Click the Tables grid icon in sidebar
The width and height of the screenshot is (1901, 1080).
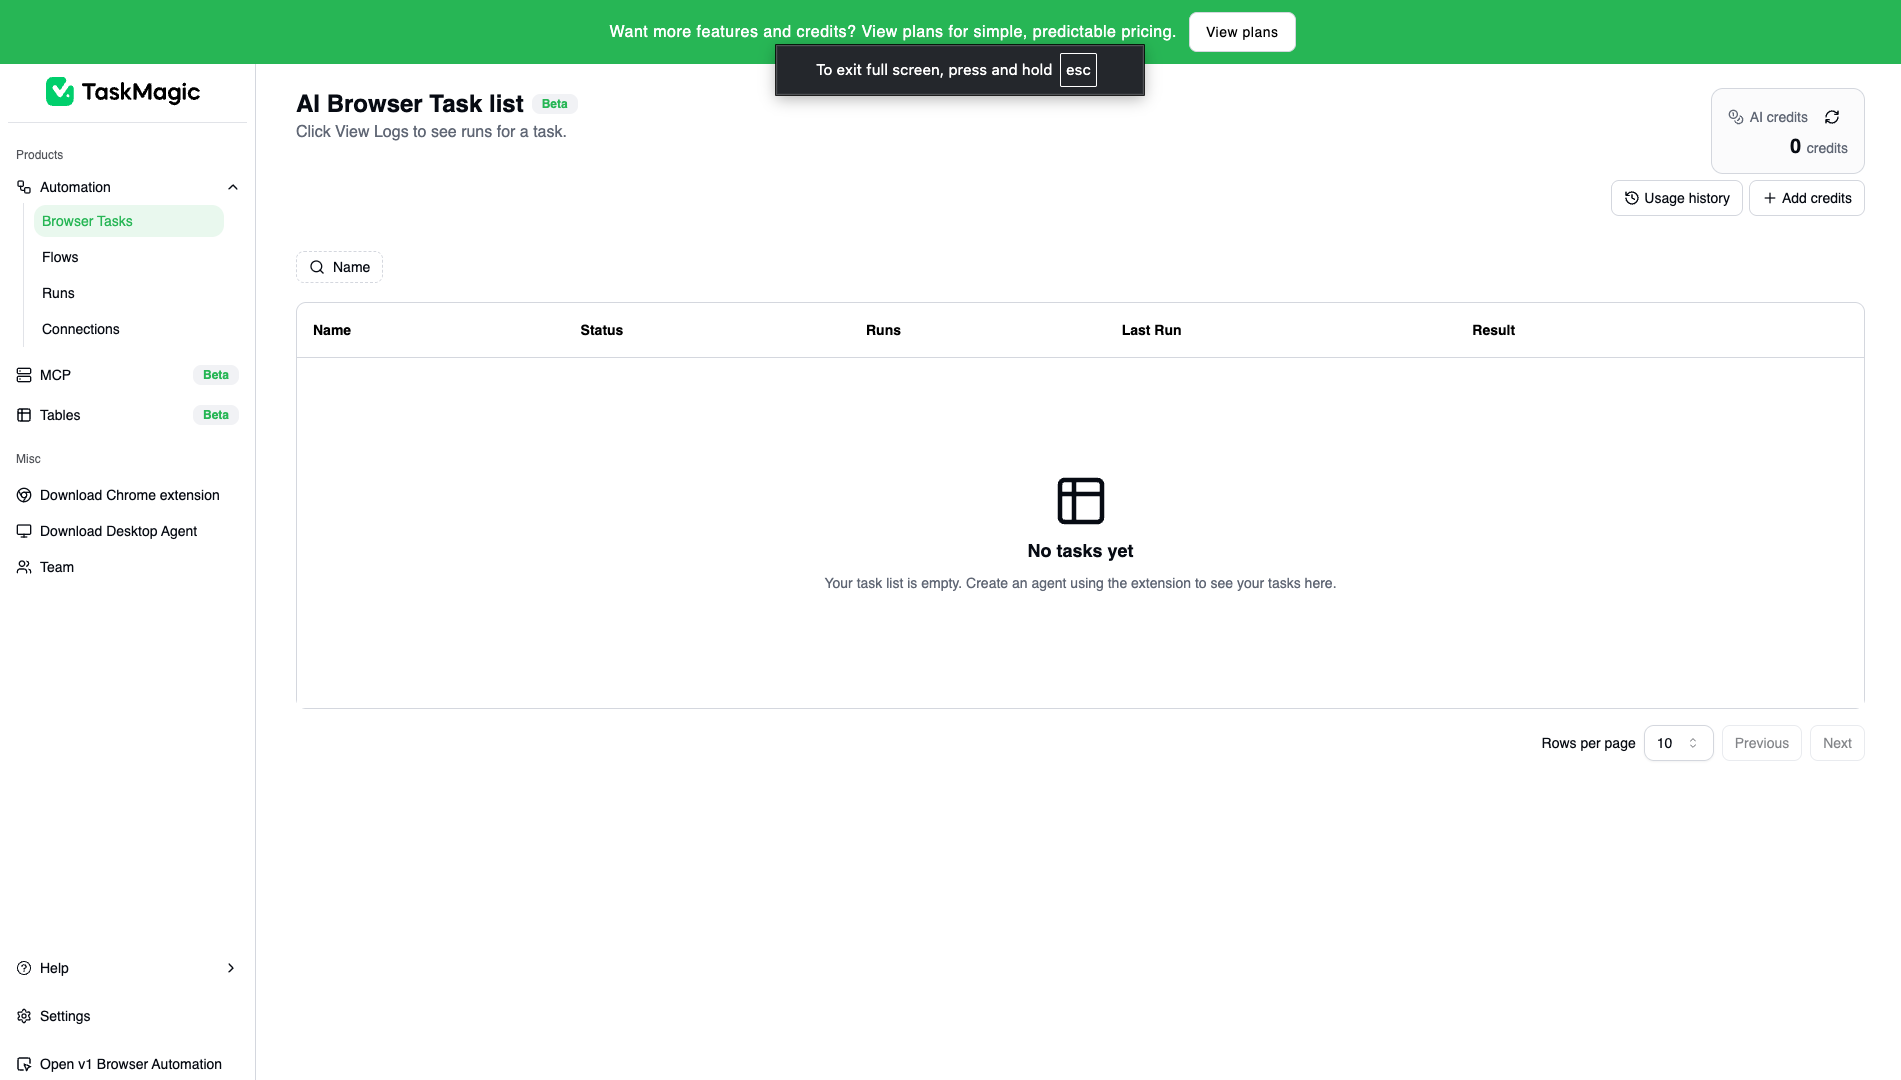pos(24,415)
